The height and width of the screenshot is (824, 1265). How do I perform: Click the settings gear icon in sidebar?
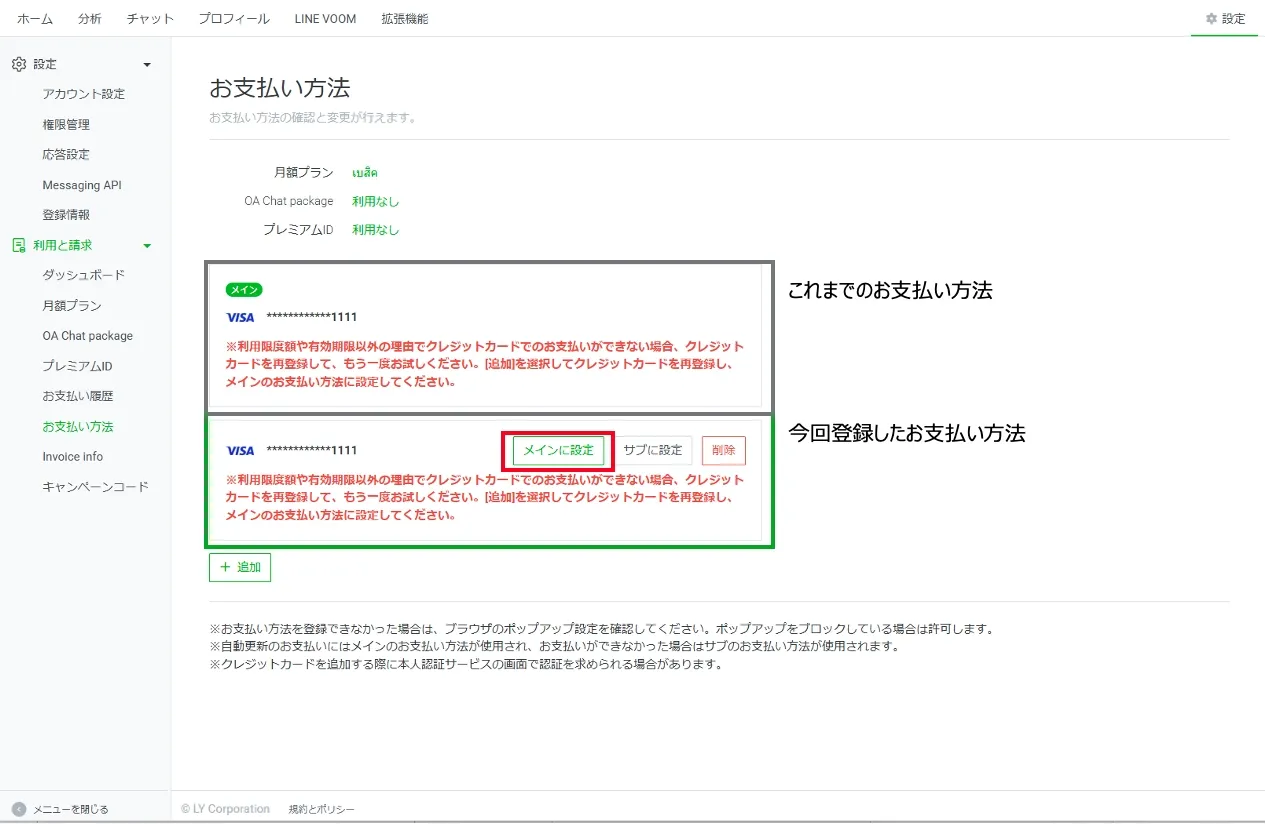pos(19,64)
